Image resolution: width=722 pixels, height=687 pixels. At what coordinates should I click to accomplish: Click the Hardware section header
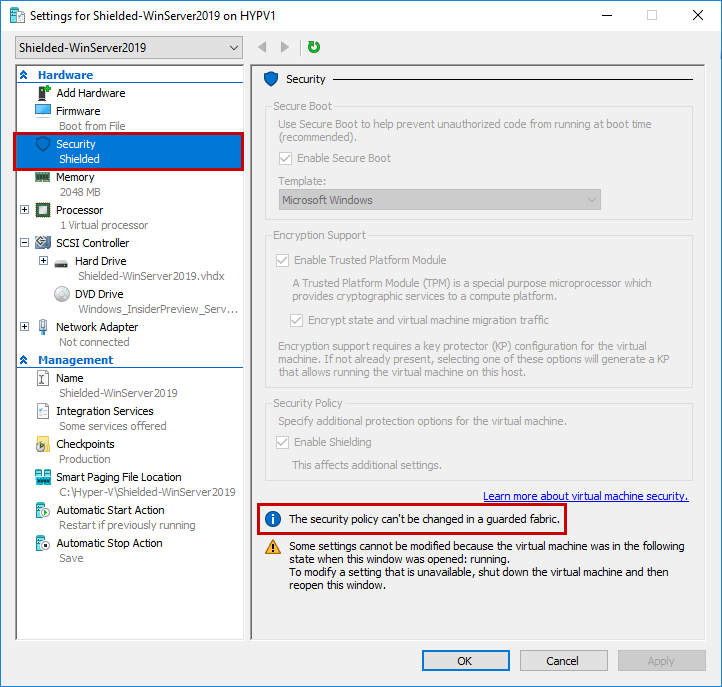[65, 75]
